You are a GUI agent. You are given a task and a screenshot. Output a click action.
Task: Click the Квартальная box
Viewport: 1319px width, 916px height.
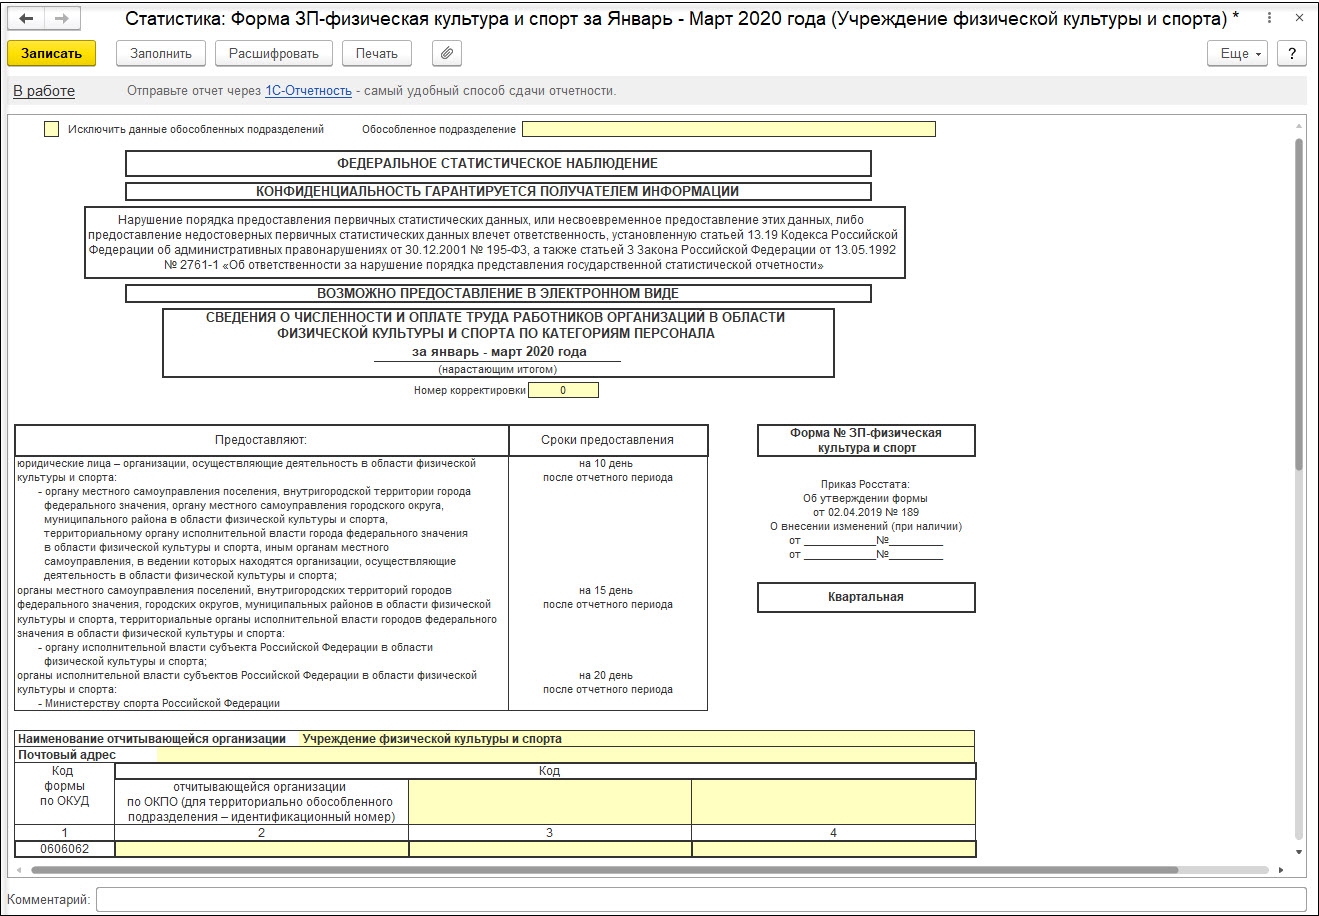point(866,597)
